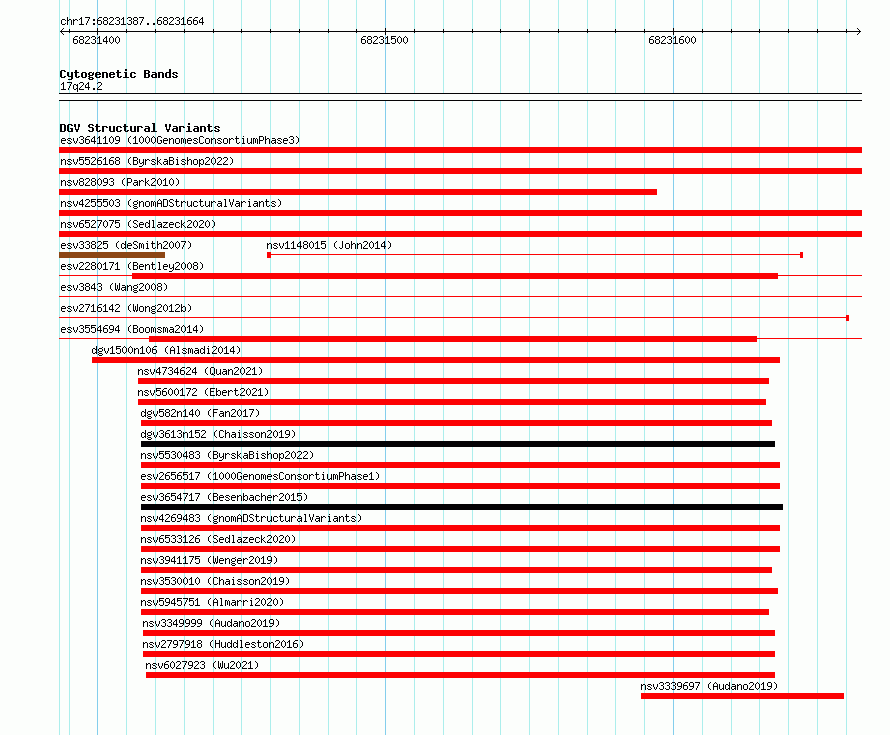Click the DGV Structural Variants track title
The image size is (890, 735).
point(140,128)
